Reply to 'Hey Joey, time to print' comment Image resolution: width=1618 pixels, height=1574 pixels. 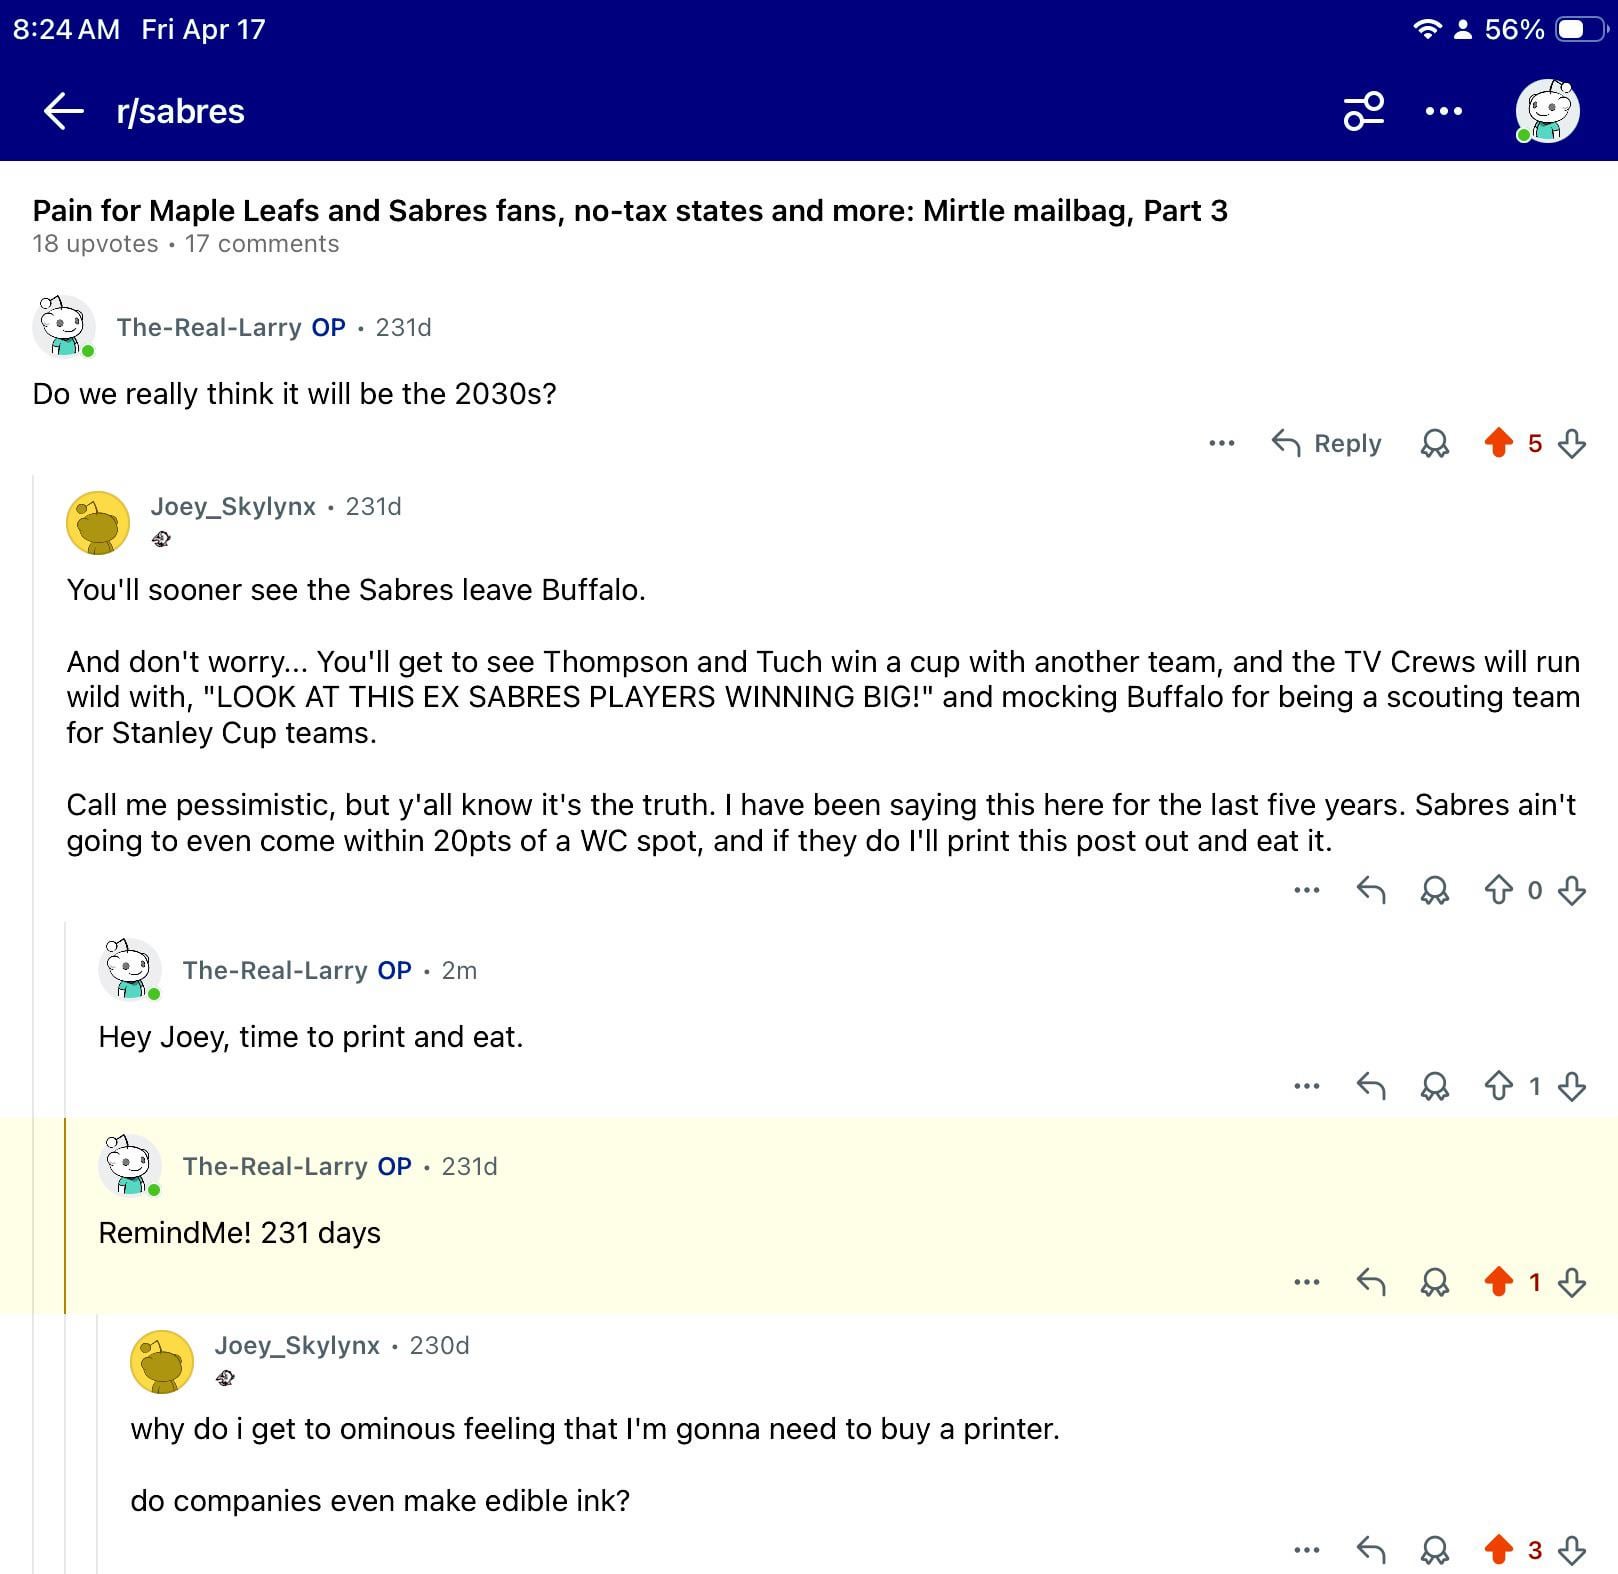[1371, 1086]
